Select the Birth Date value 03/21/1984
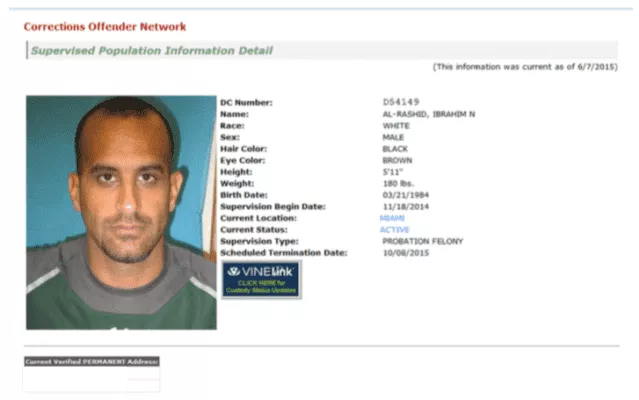 [x=405, y=195]
